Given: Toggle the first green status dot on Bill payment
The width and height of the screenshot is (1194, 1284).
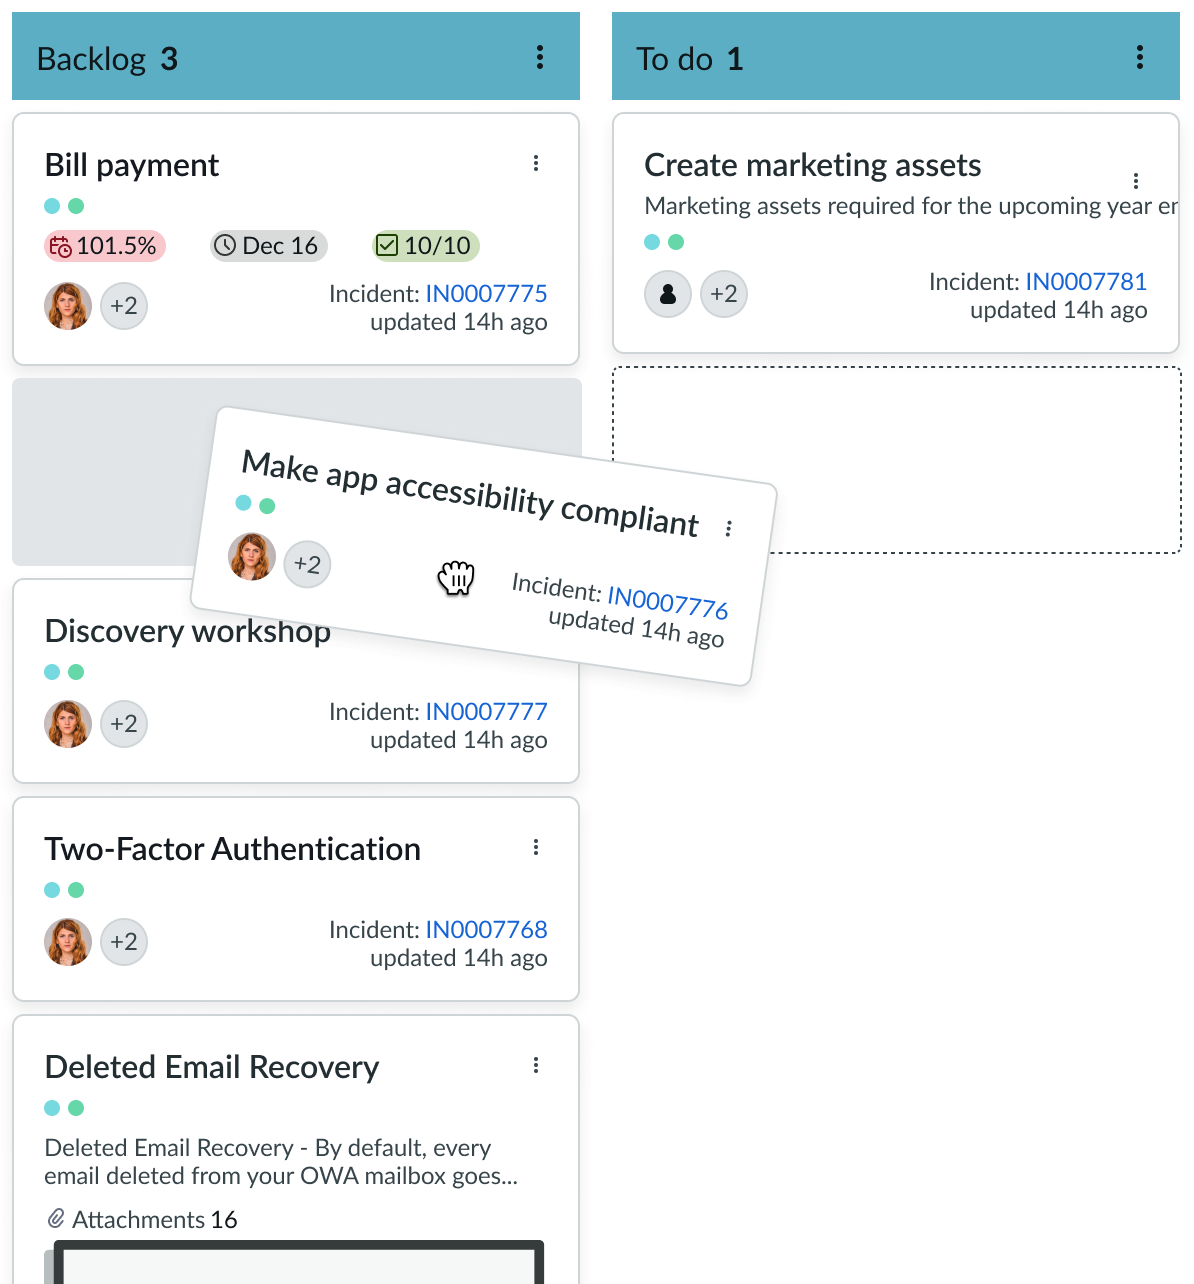Looking at the screenshot, I should 51,206.
